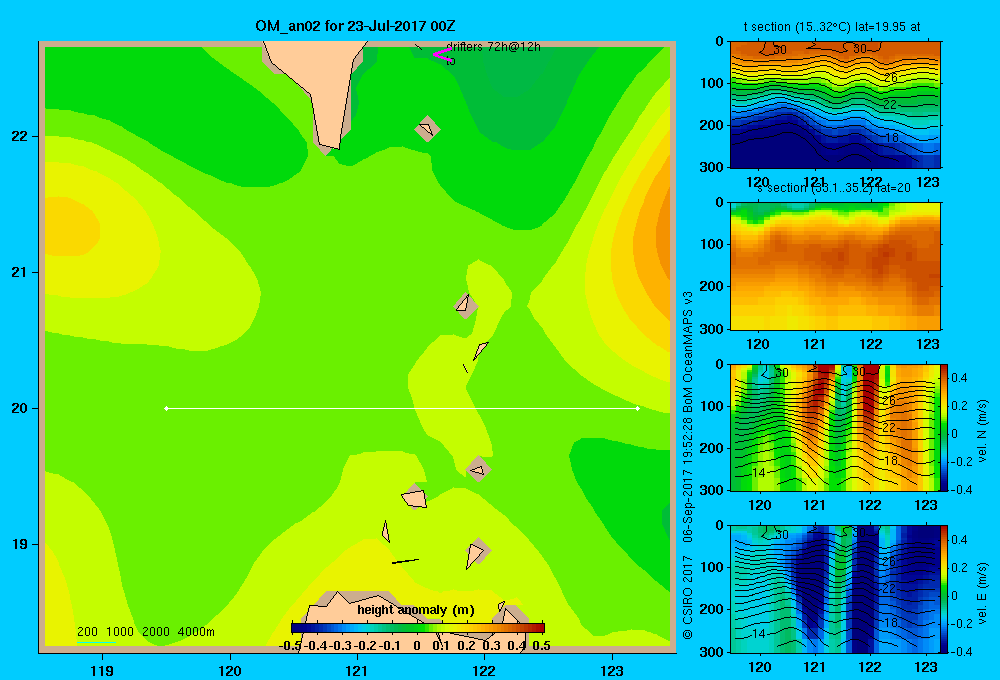Click longitude label '119' below main map
Viewport: 1000px width, 680px height.
[x=102, y=670]
